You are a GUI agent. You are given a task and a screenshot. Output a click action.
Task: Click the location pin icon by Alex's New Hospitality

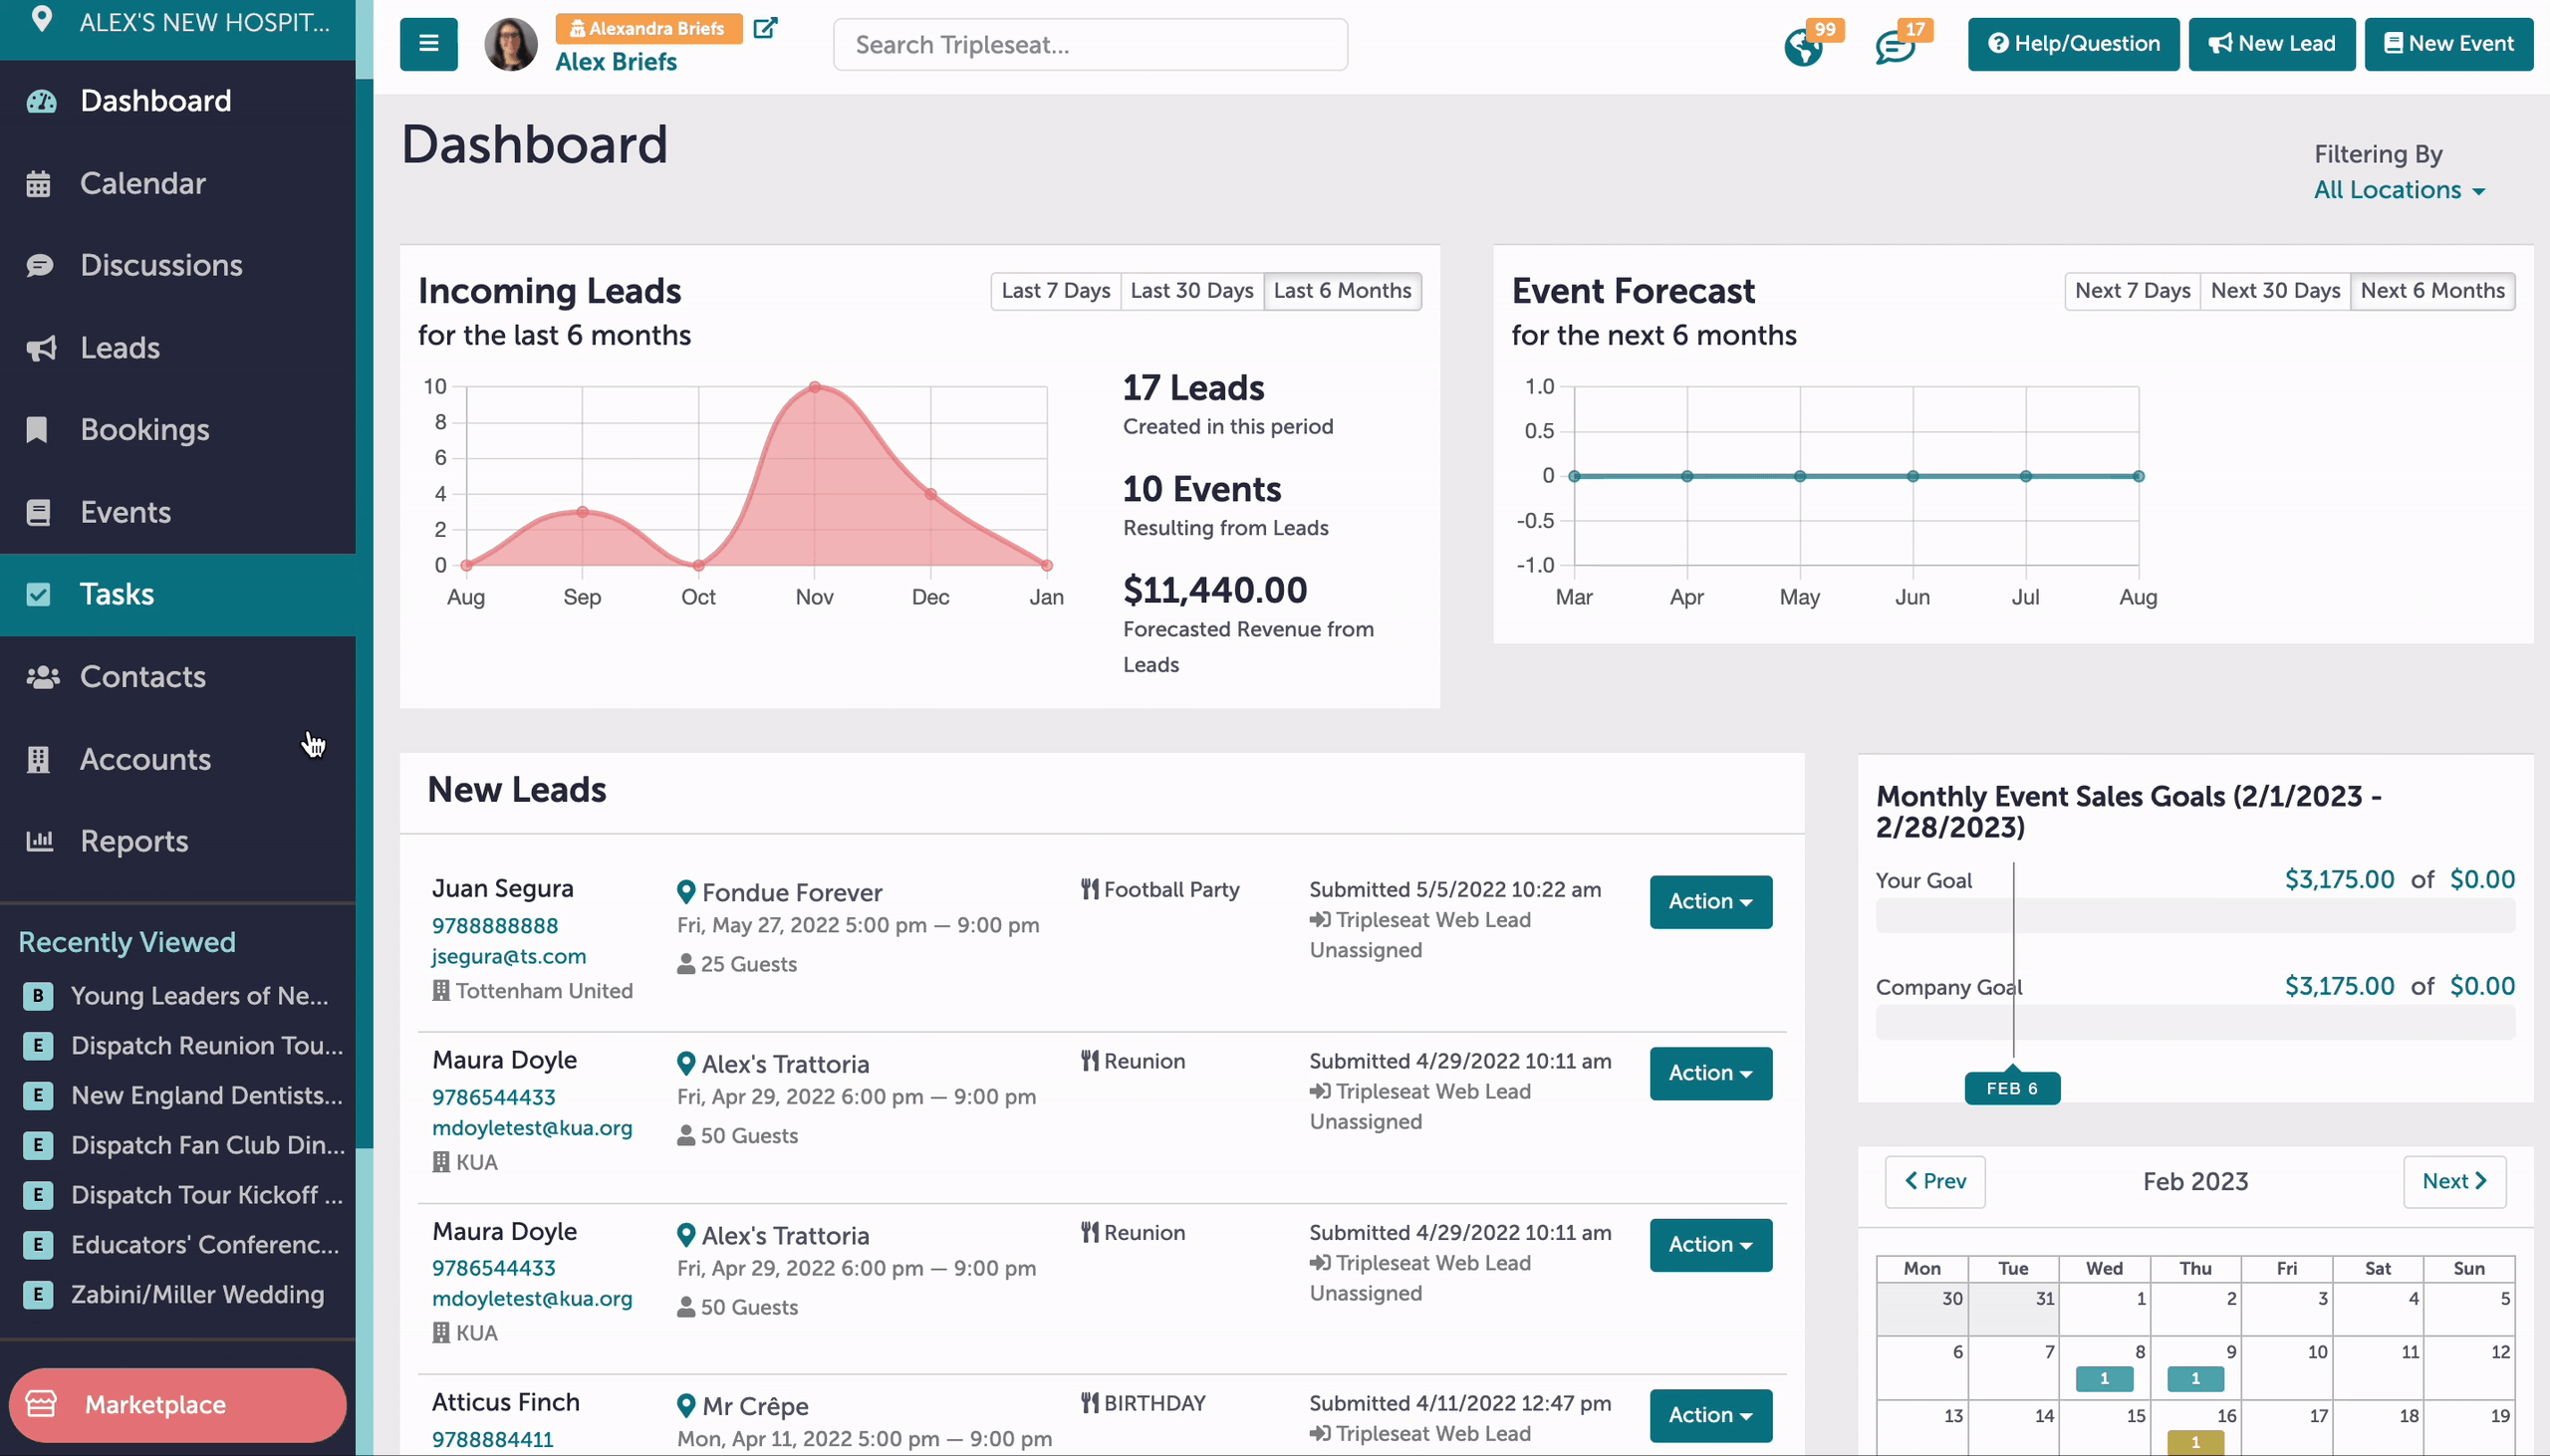tap(41, 19)
